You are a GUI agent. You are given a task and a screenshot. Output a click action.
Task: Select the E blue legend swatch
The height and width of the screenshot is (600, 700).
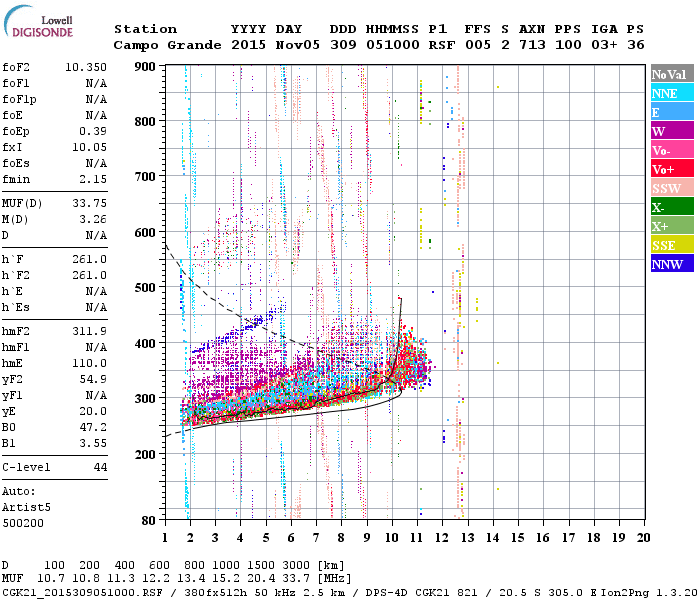click(672, 112)
